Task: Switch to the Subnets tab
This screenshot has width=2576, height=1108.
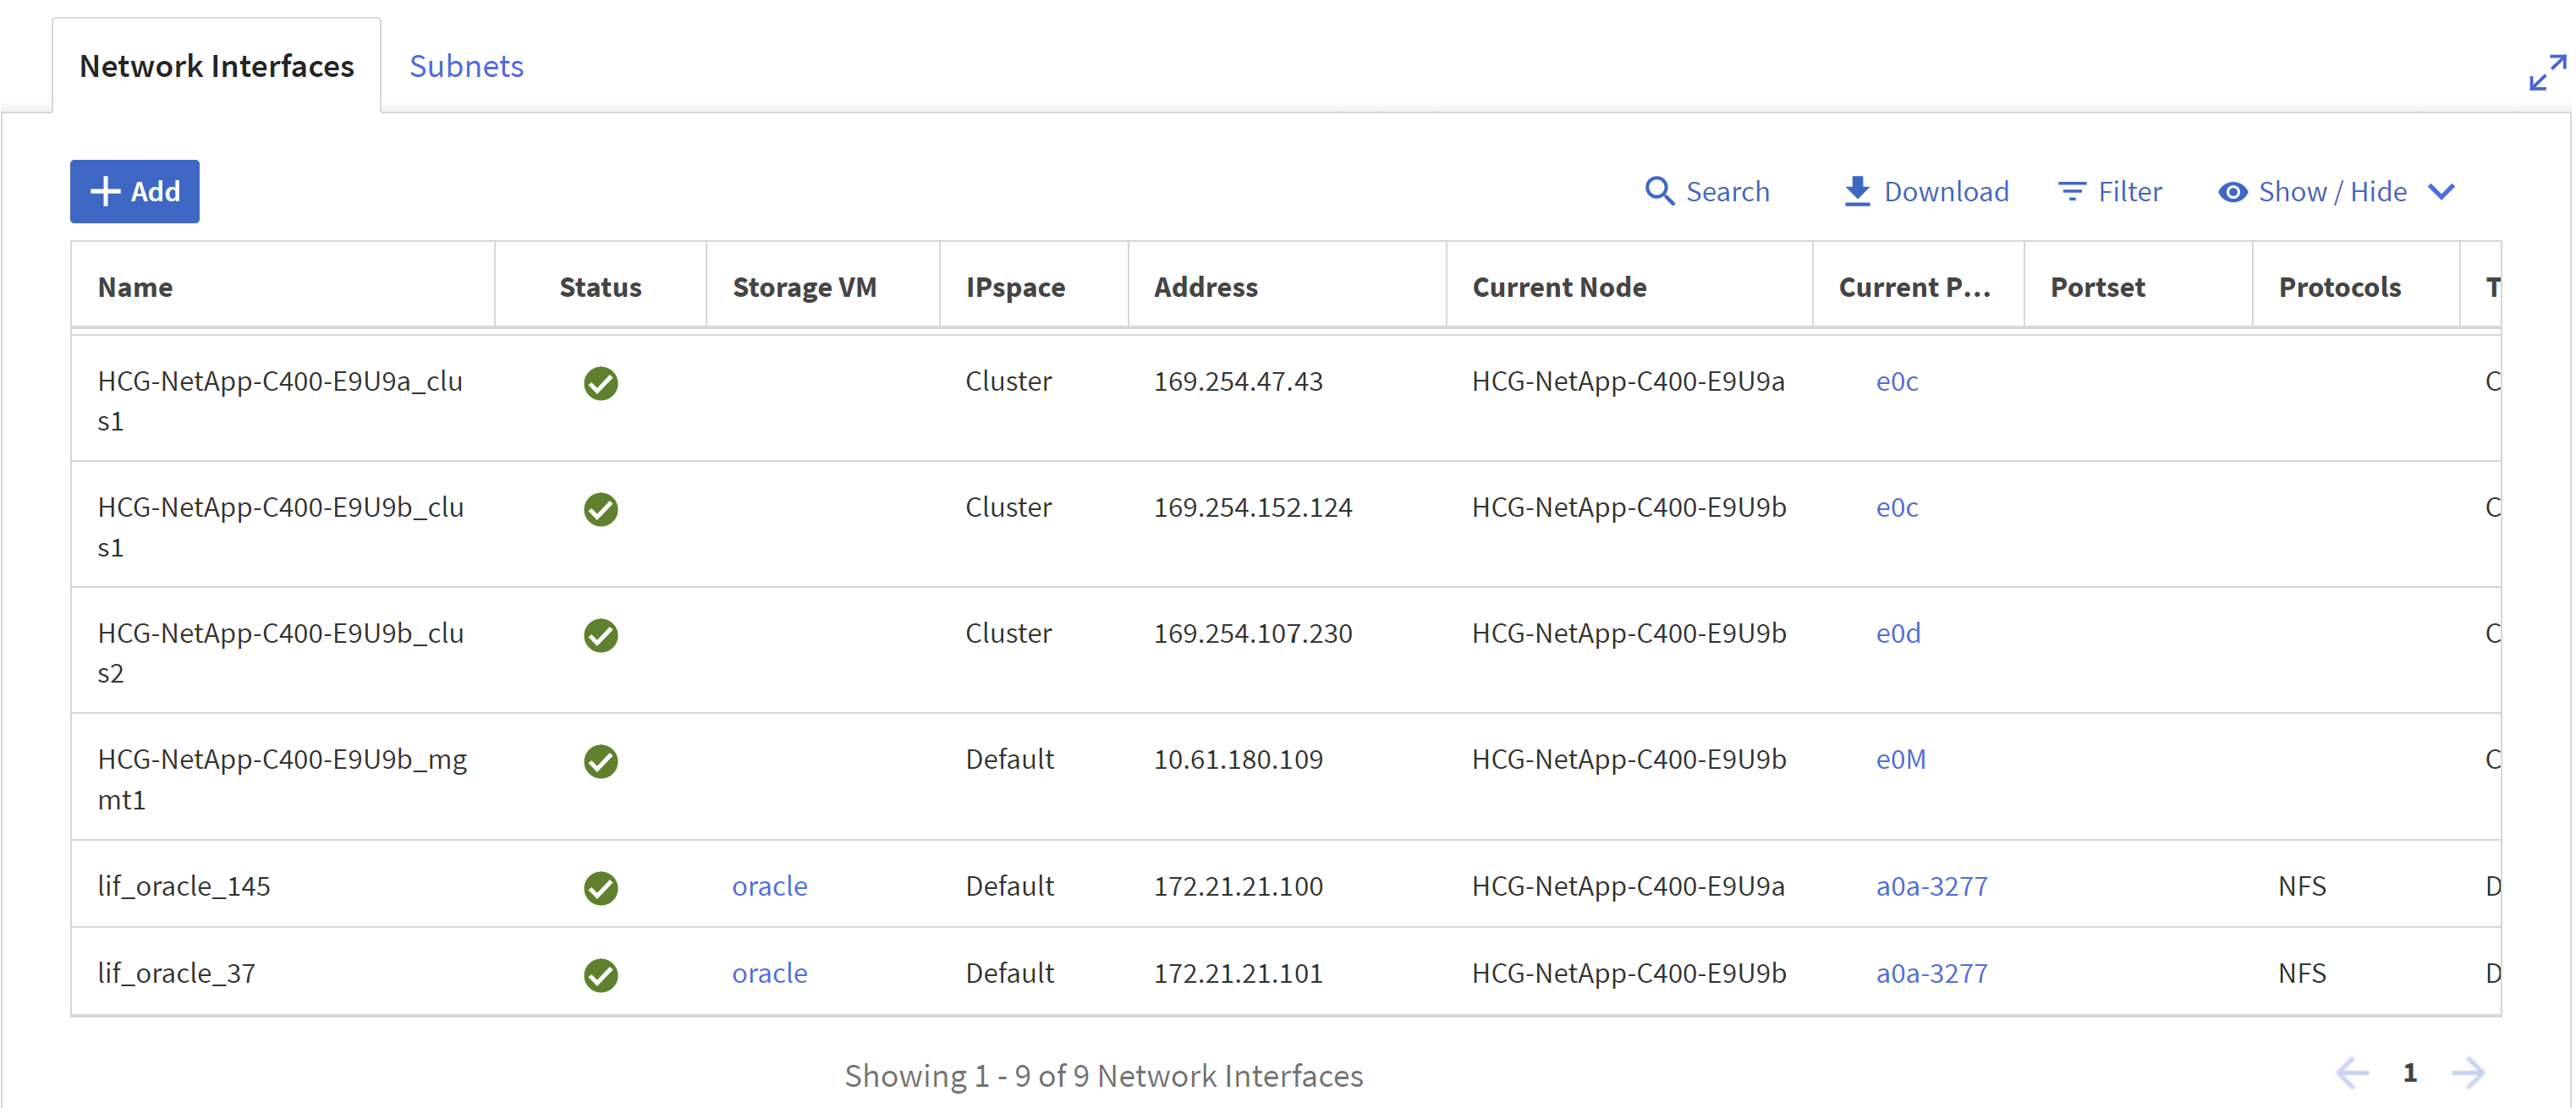Action: click(466, 66)
